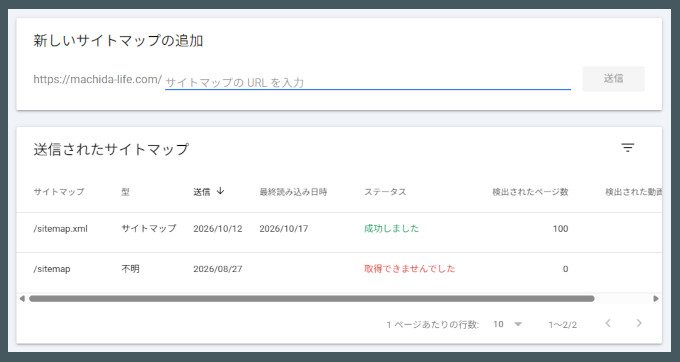Click the 取得できませんでした status
This screenshot has width=680, height=362.
pyautogui.click(x=409, y=269)
